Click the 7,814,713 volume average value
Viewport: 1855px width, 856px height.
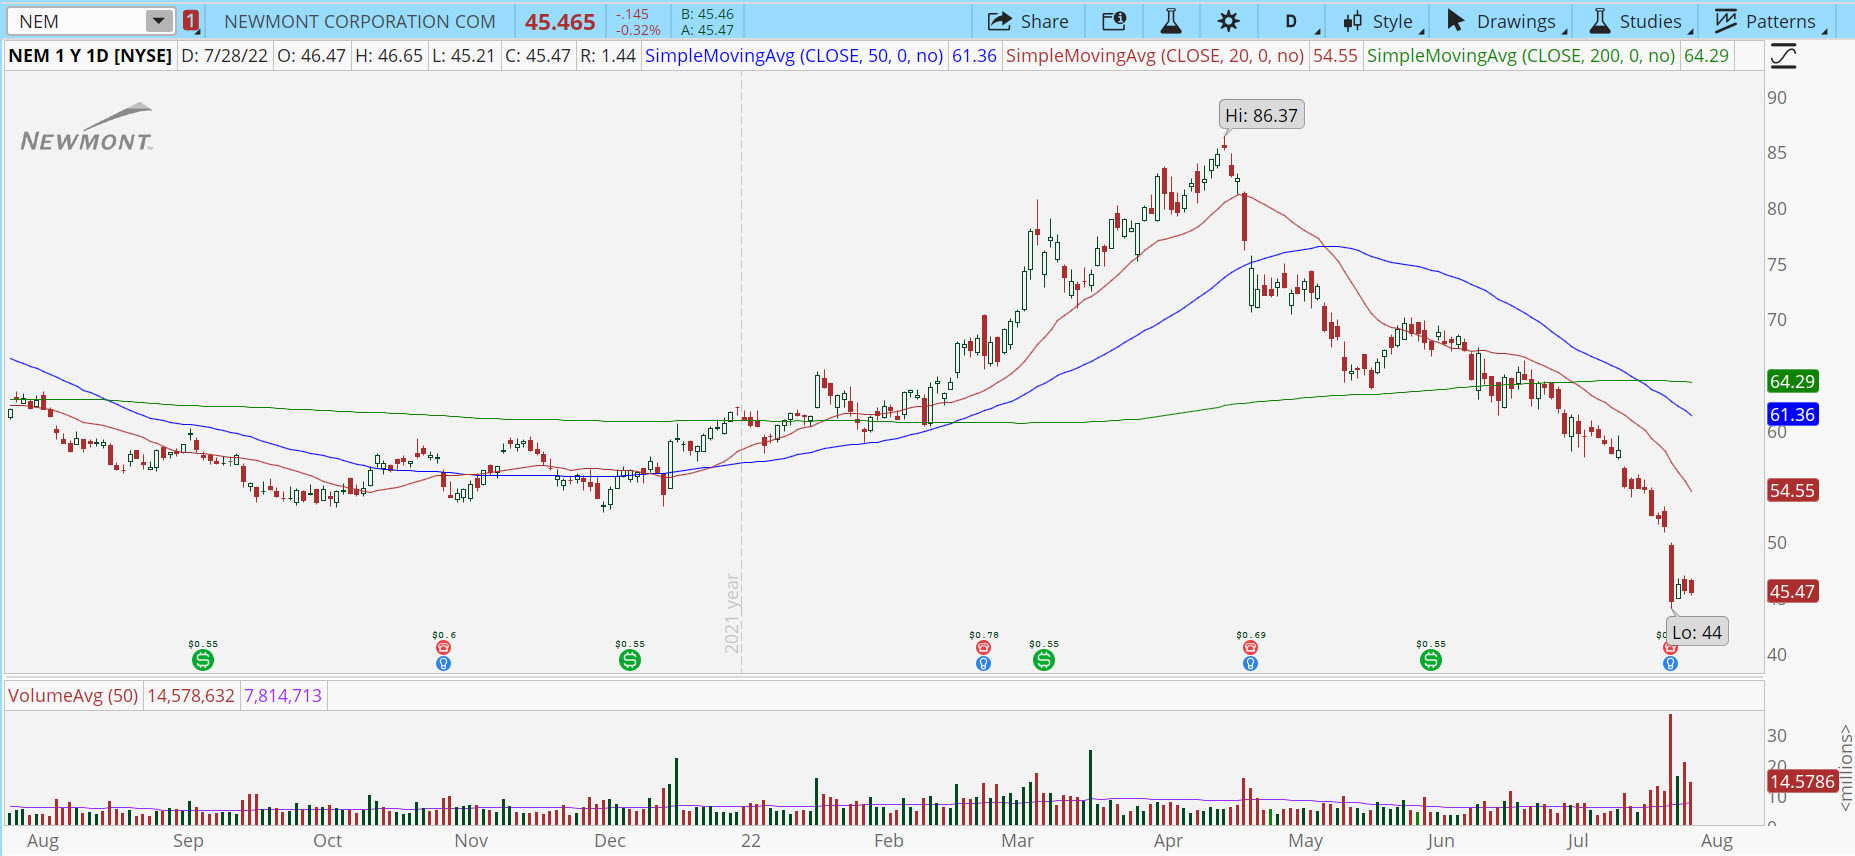click(x=283, y=695)
